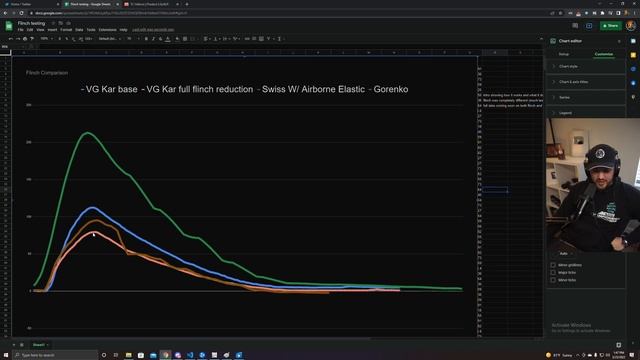Open the Zoom level dropdown
This screenshot has width=640, height=360.
click(x=47, y=39)
